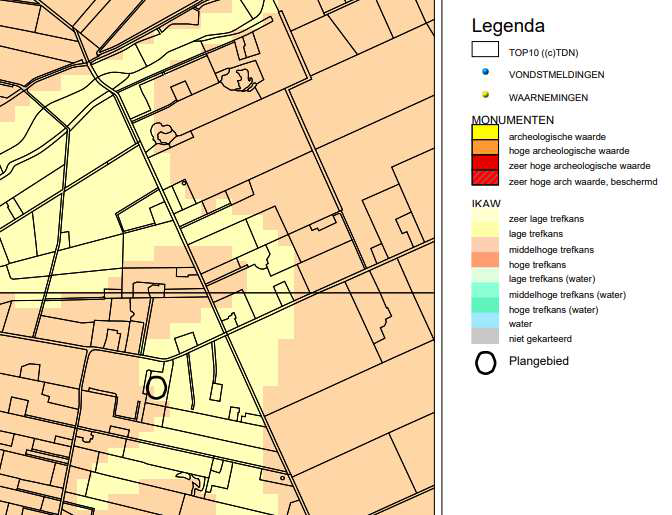
Task: Click the MONUMENTEN heading
Action: [x=513, y=120]
